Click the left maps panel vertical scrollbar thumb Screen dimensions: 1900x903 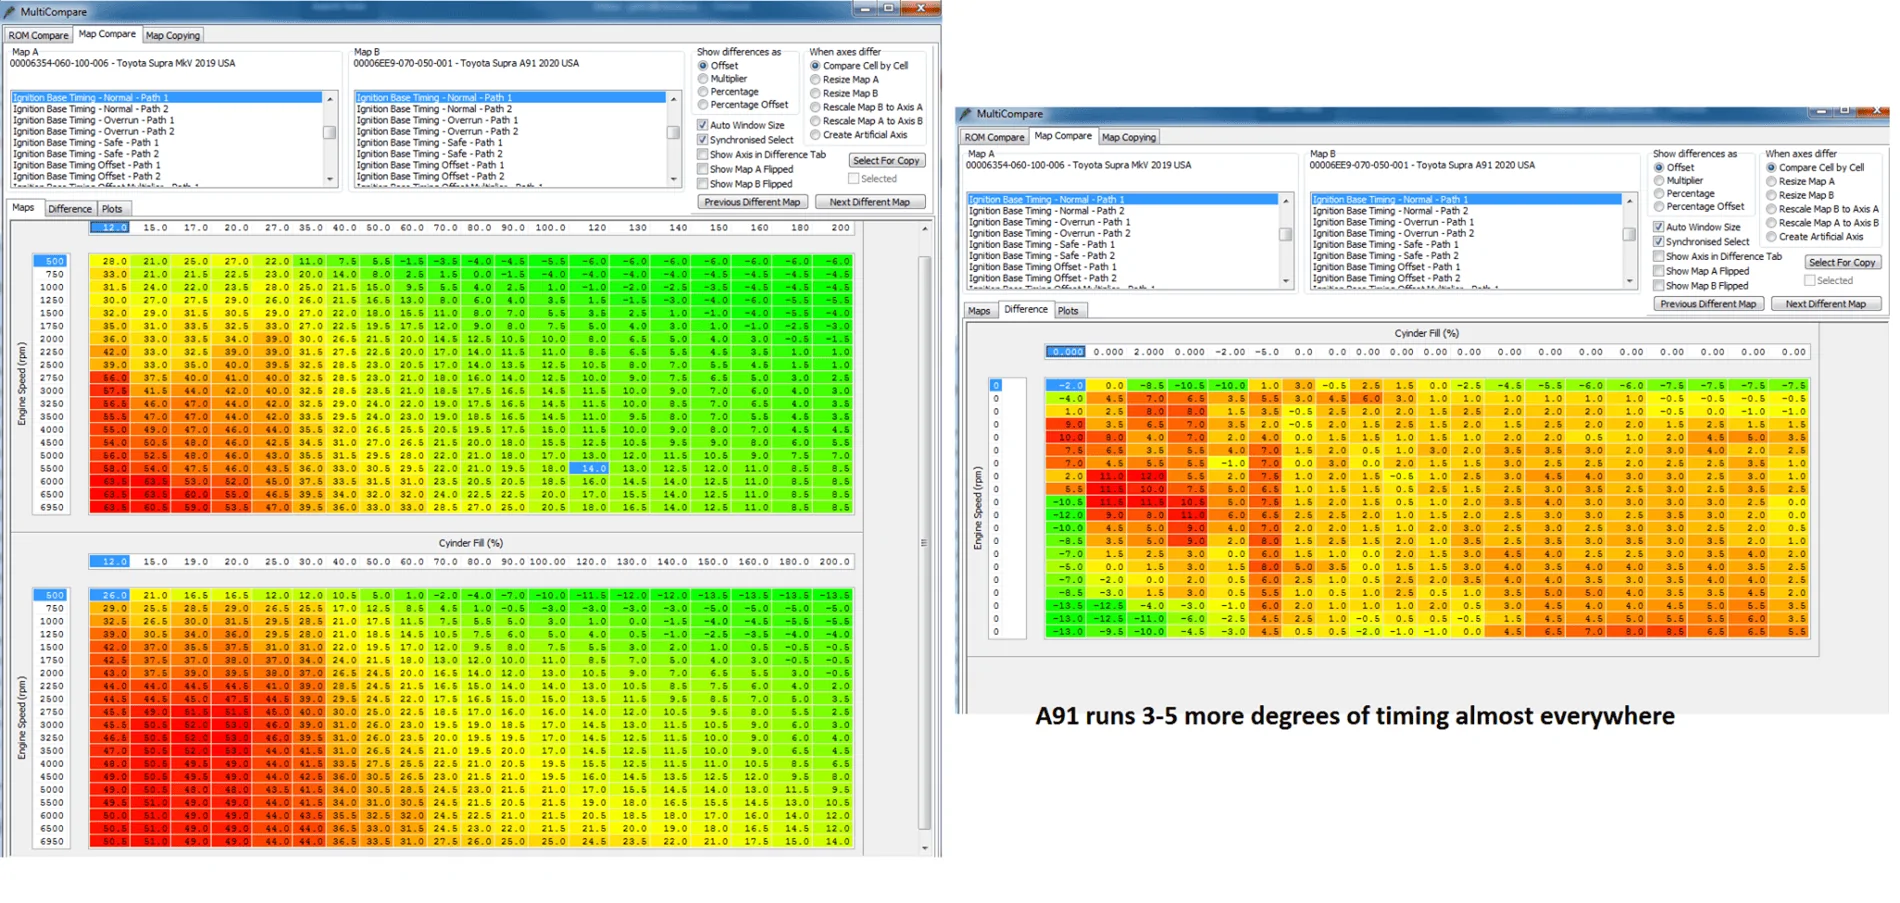(x=924, y=543)
